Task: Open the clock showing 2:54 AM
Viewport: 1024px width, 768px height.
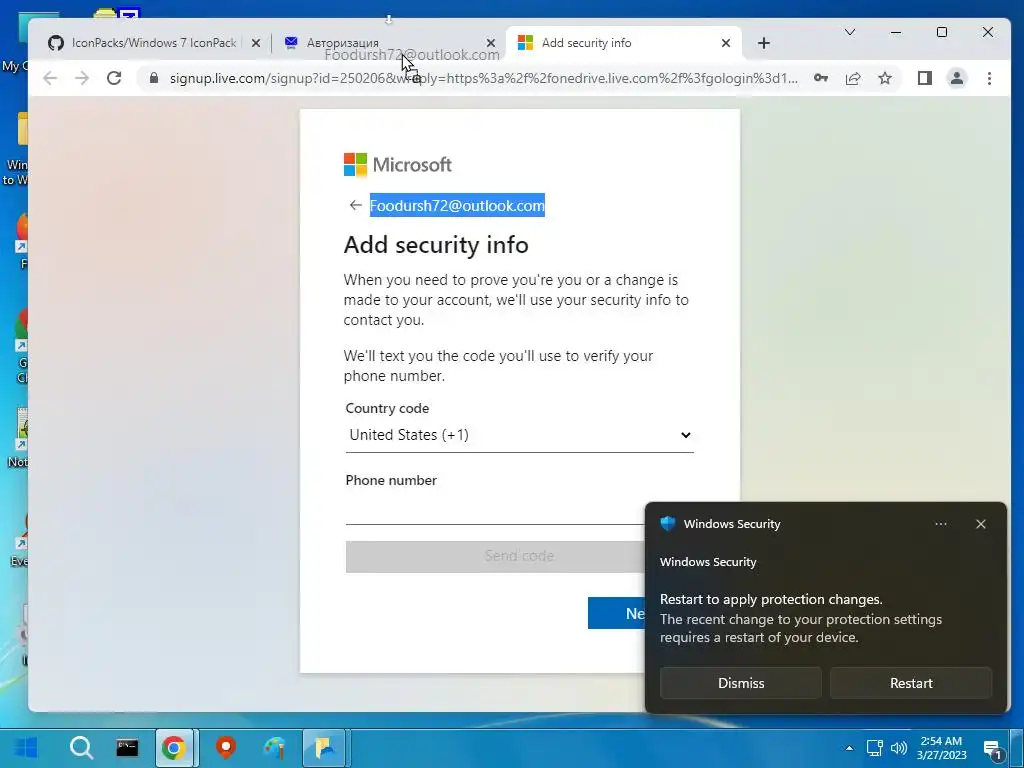Action: 941,748
